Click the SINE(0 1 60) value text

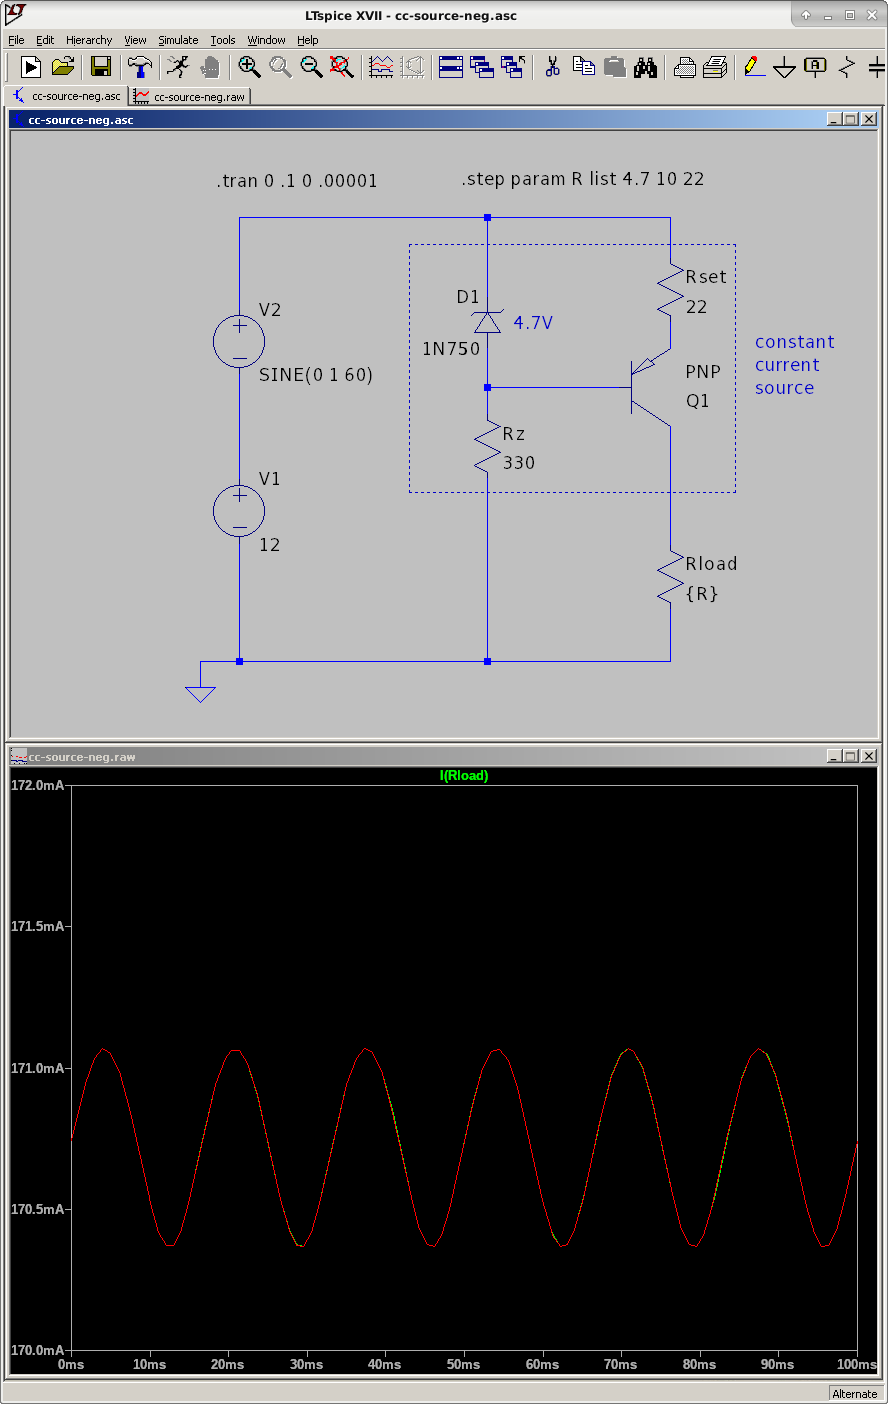(x=316, y=375)
